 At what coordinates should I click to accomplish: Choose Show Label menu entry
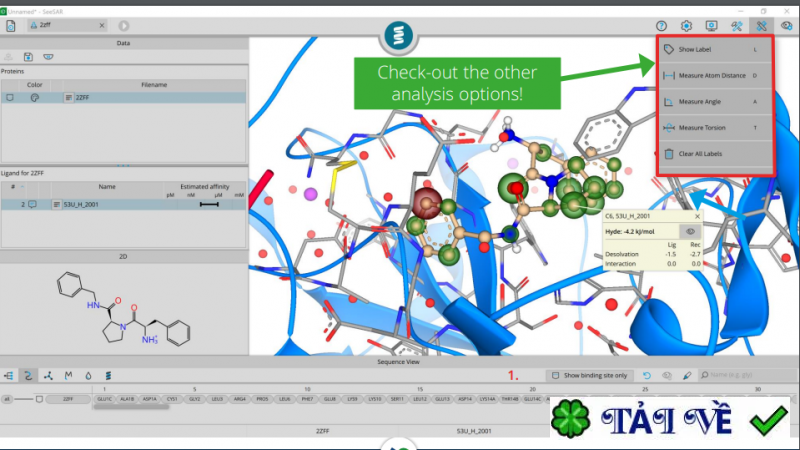(715, 49)
